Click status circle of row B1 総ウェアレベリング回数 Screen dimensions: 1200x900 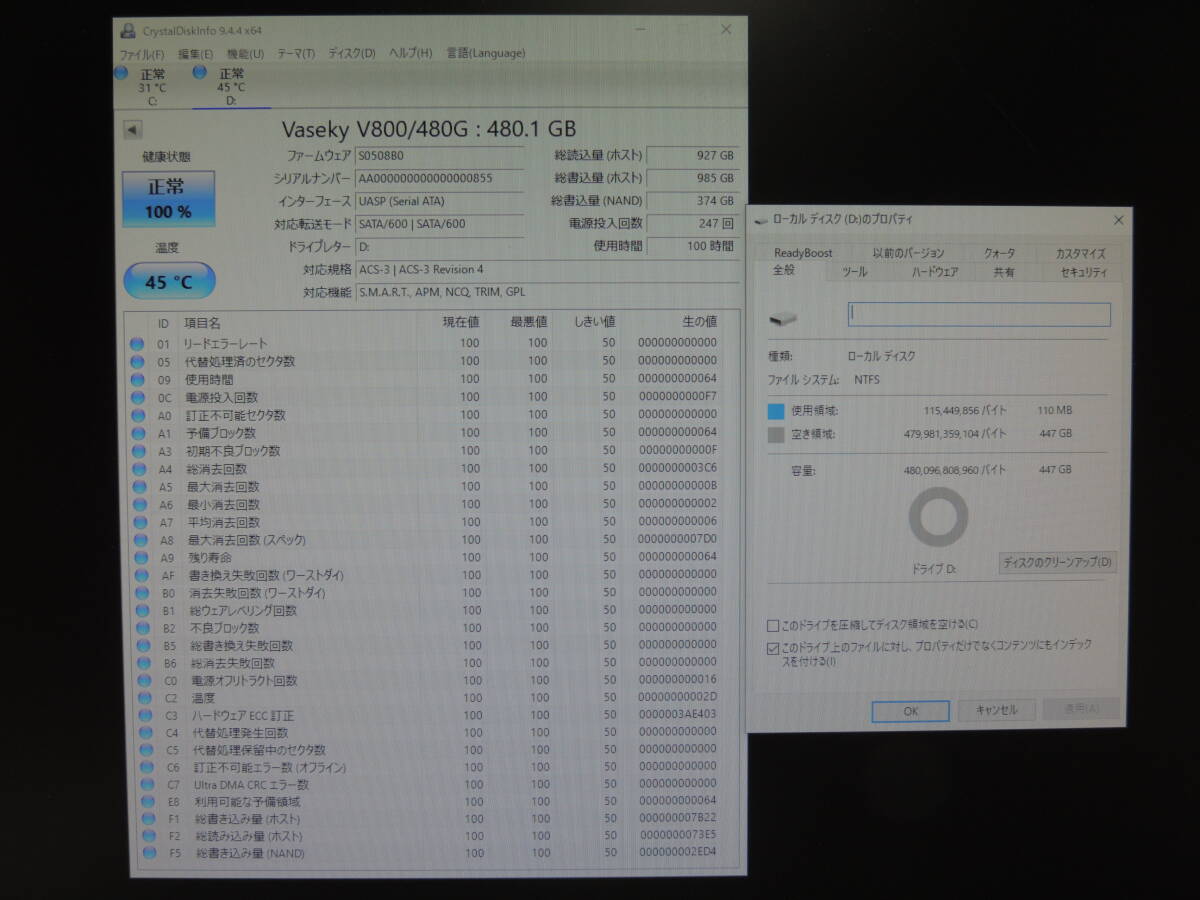(x=140, y=610)
